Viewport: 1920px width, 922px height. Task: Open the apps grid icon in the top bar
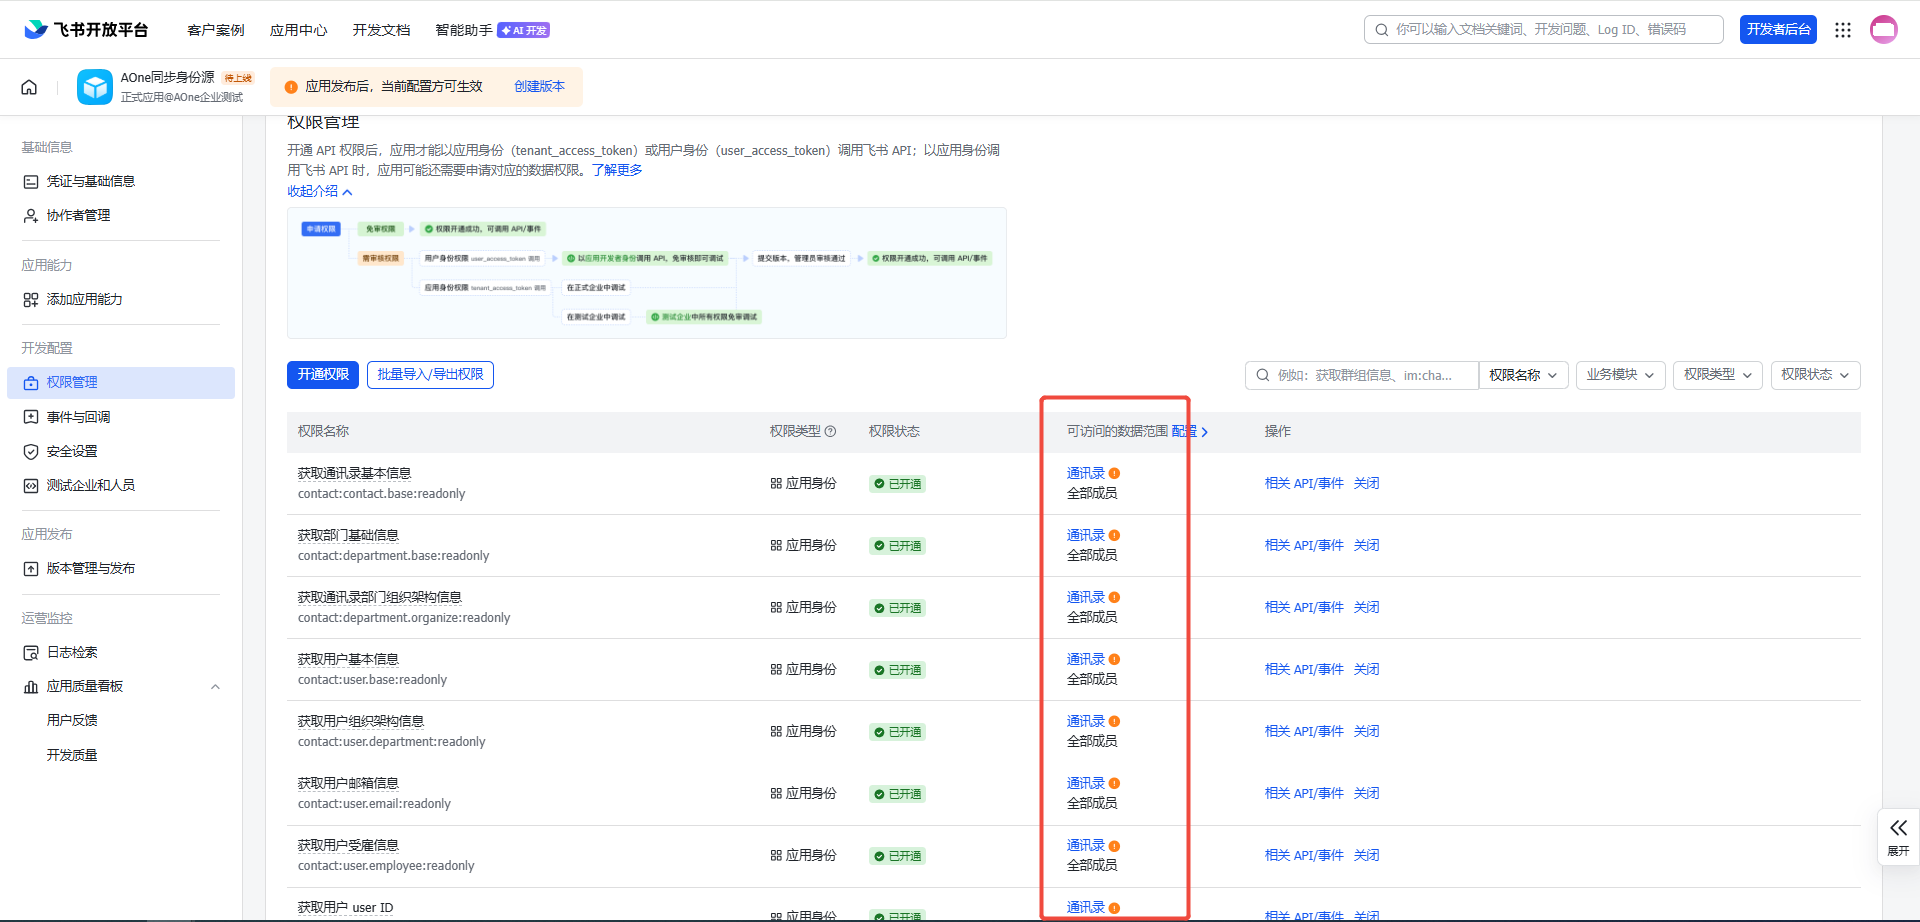point(1842,30)
